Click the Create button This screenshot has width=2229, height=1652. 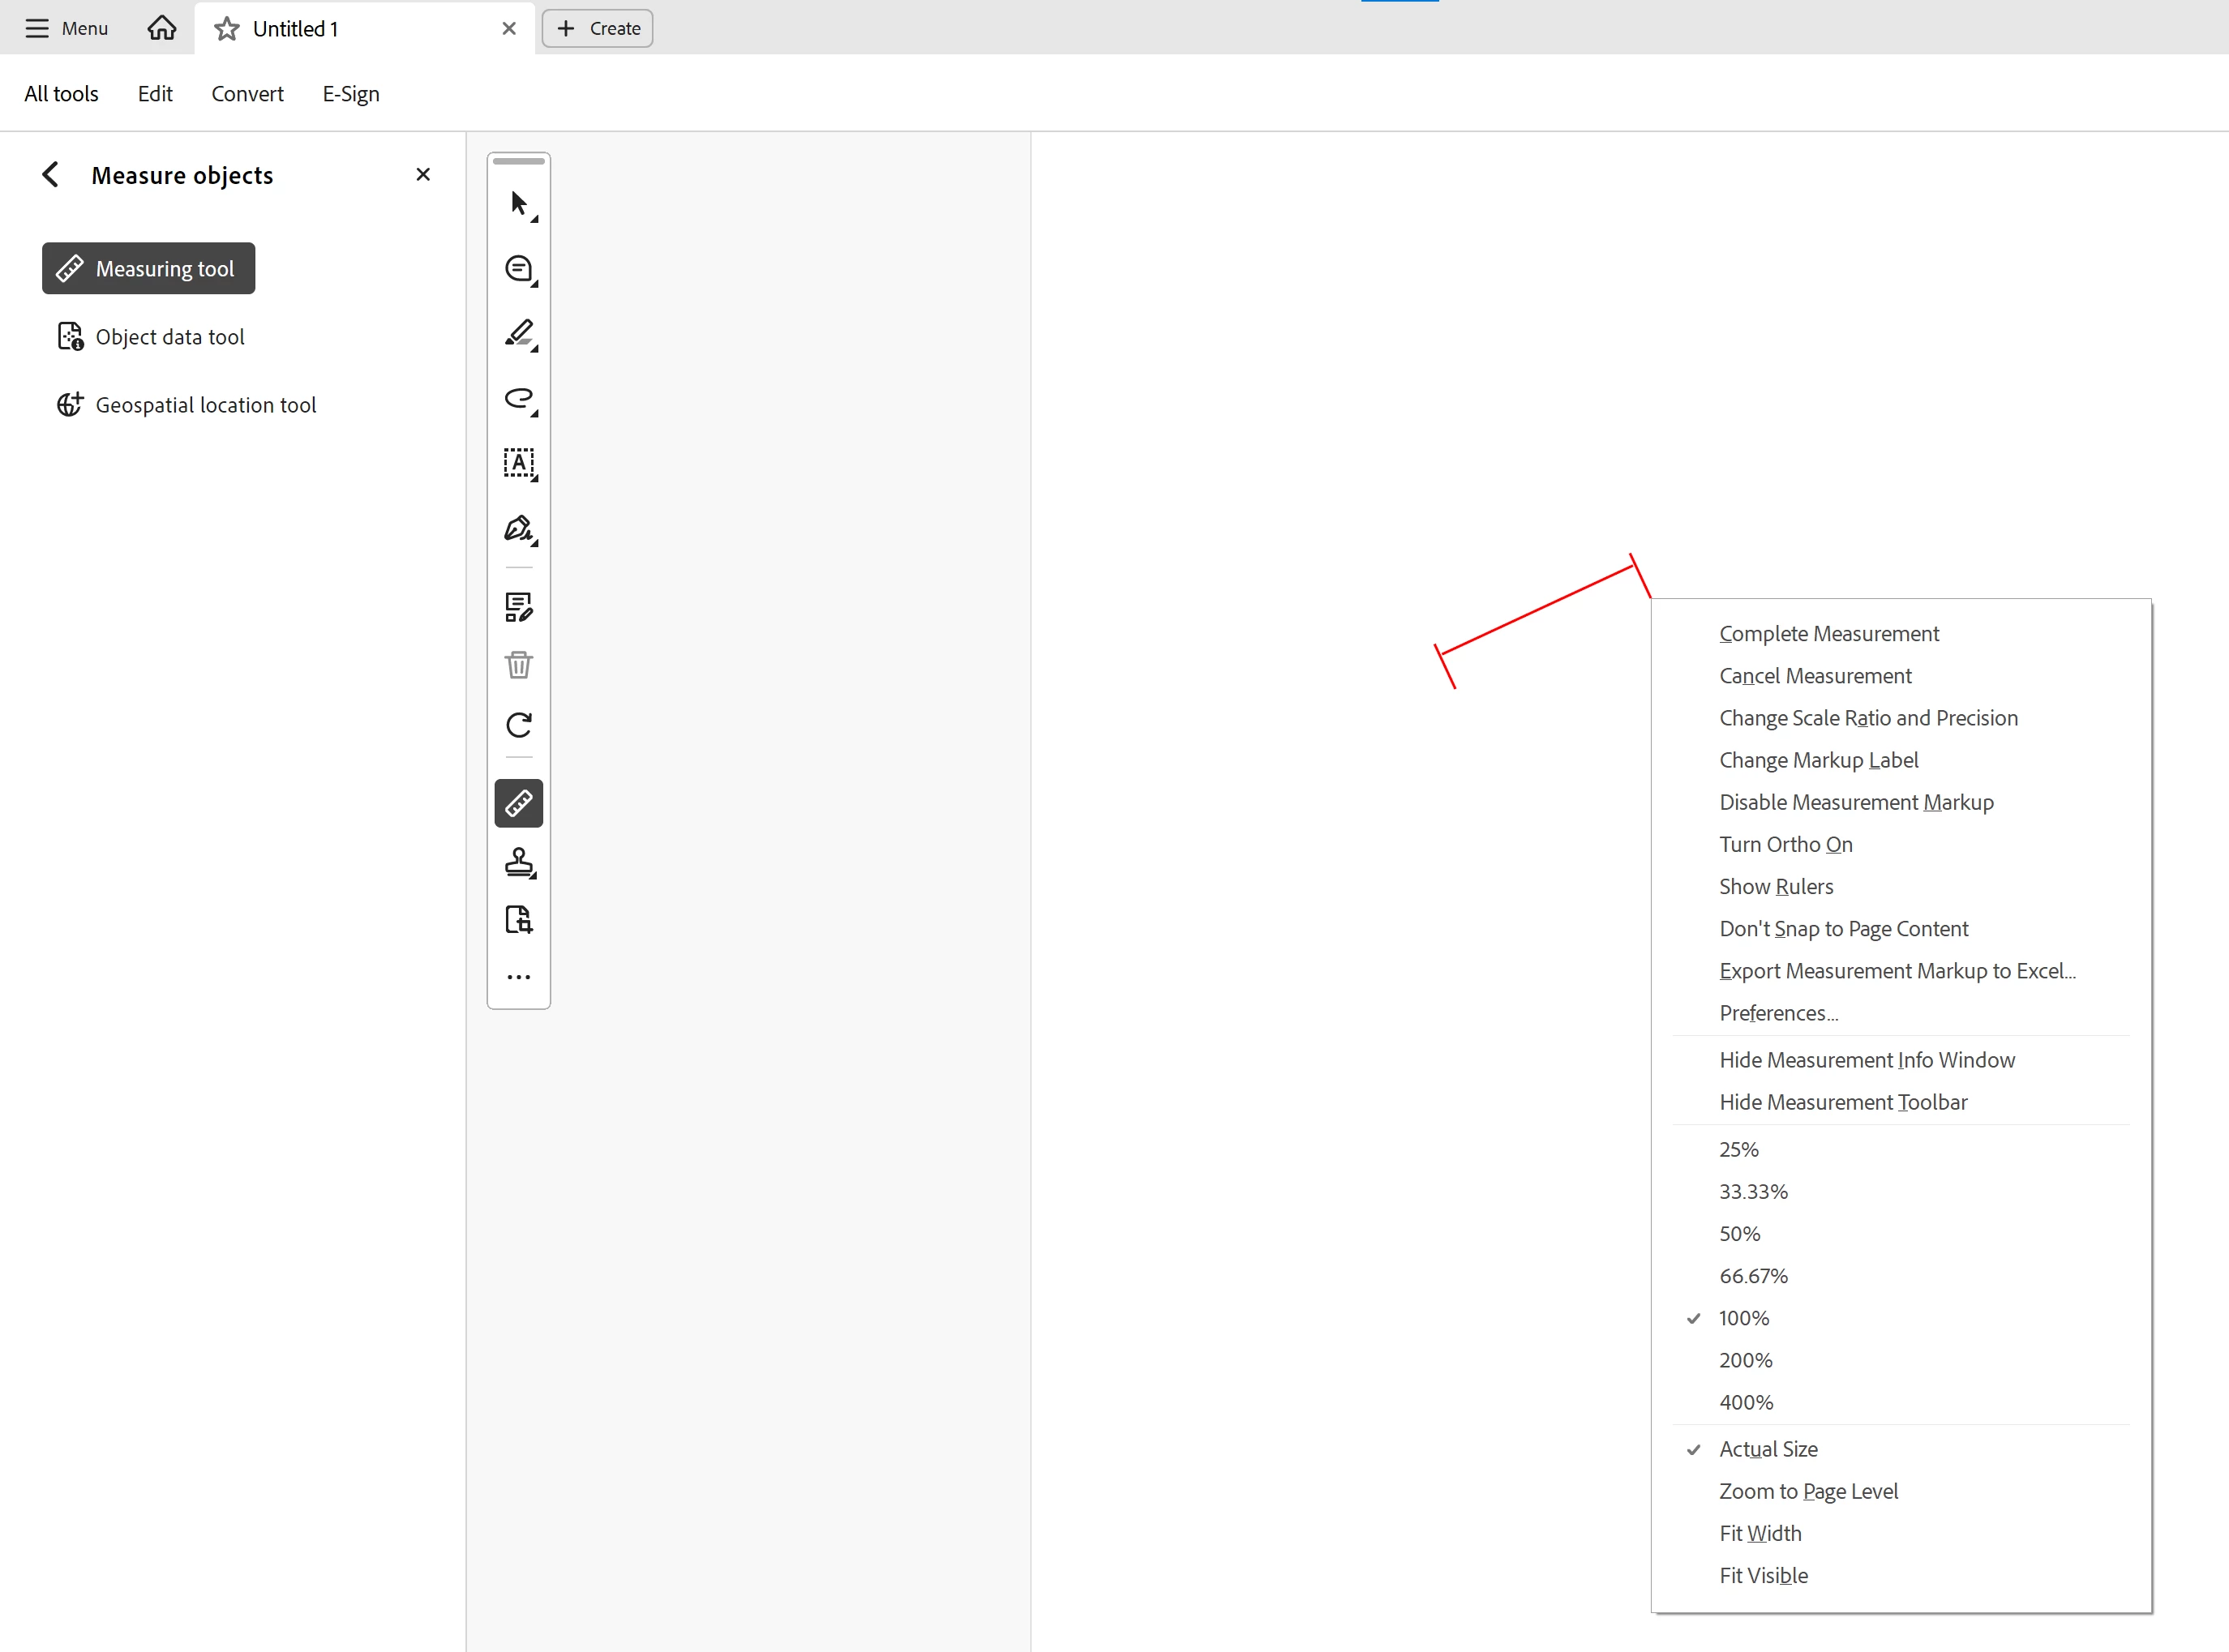click(x=597, y=28)
